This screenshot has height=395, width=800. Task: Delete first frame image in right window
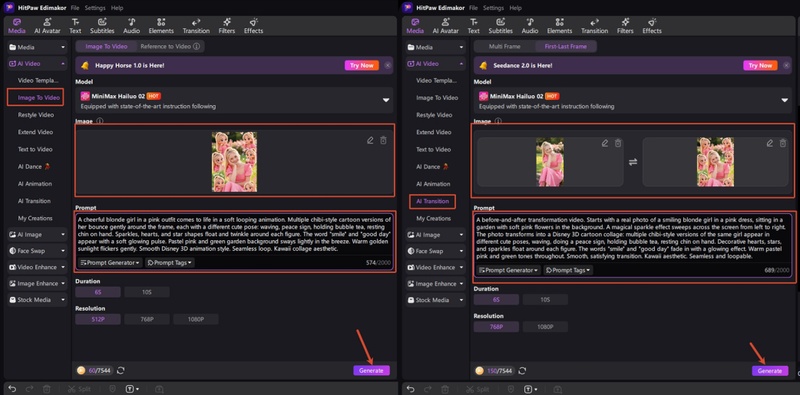pos(618,143)
